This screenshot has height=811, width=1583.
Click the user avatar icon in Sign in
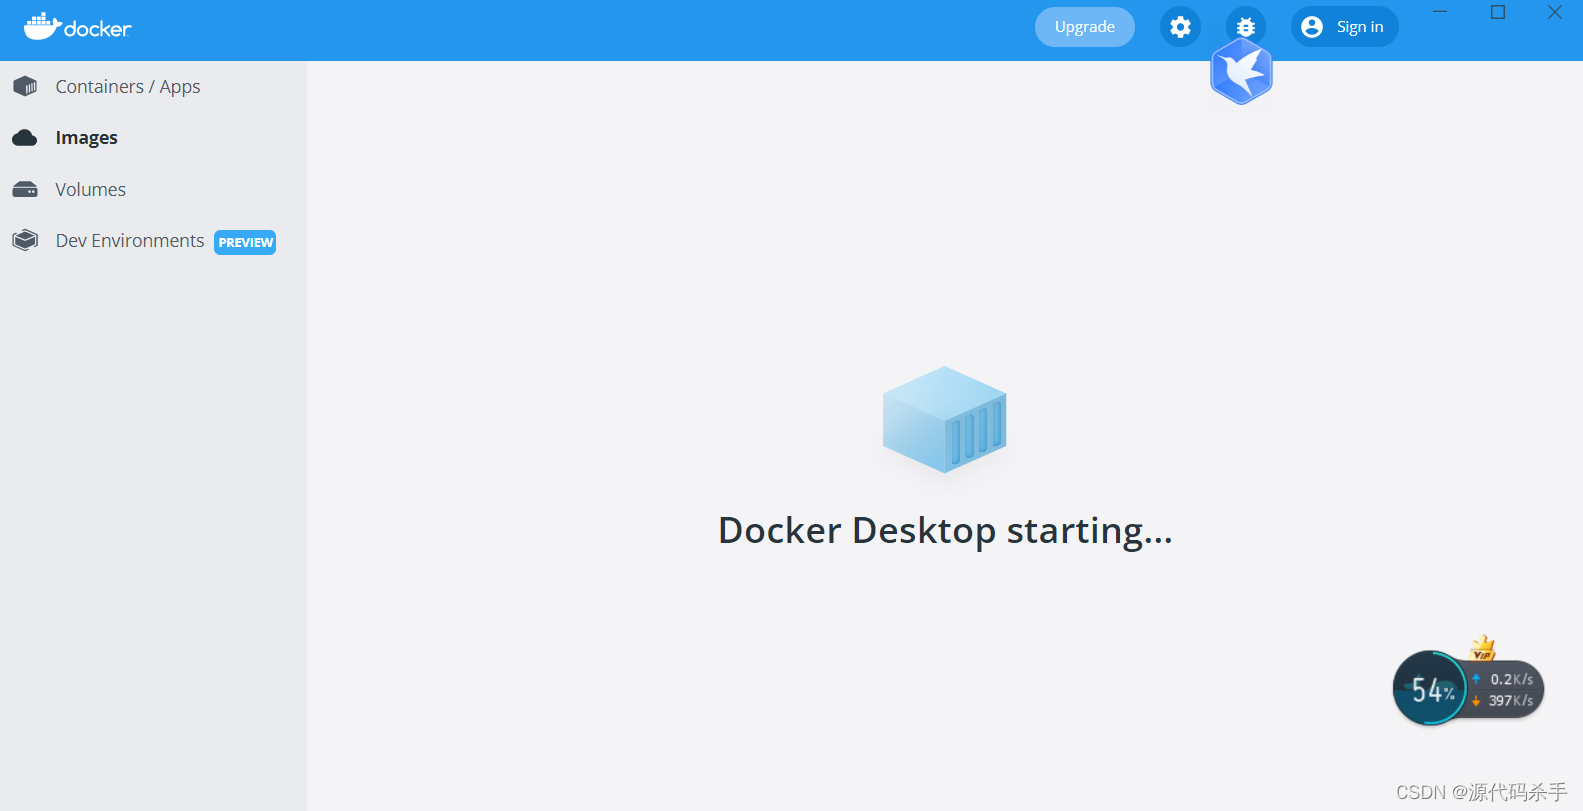[x=1312, y=27]
